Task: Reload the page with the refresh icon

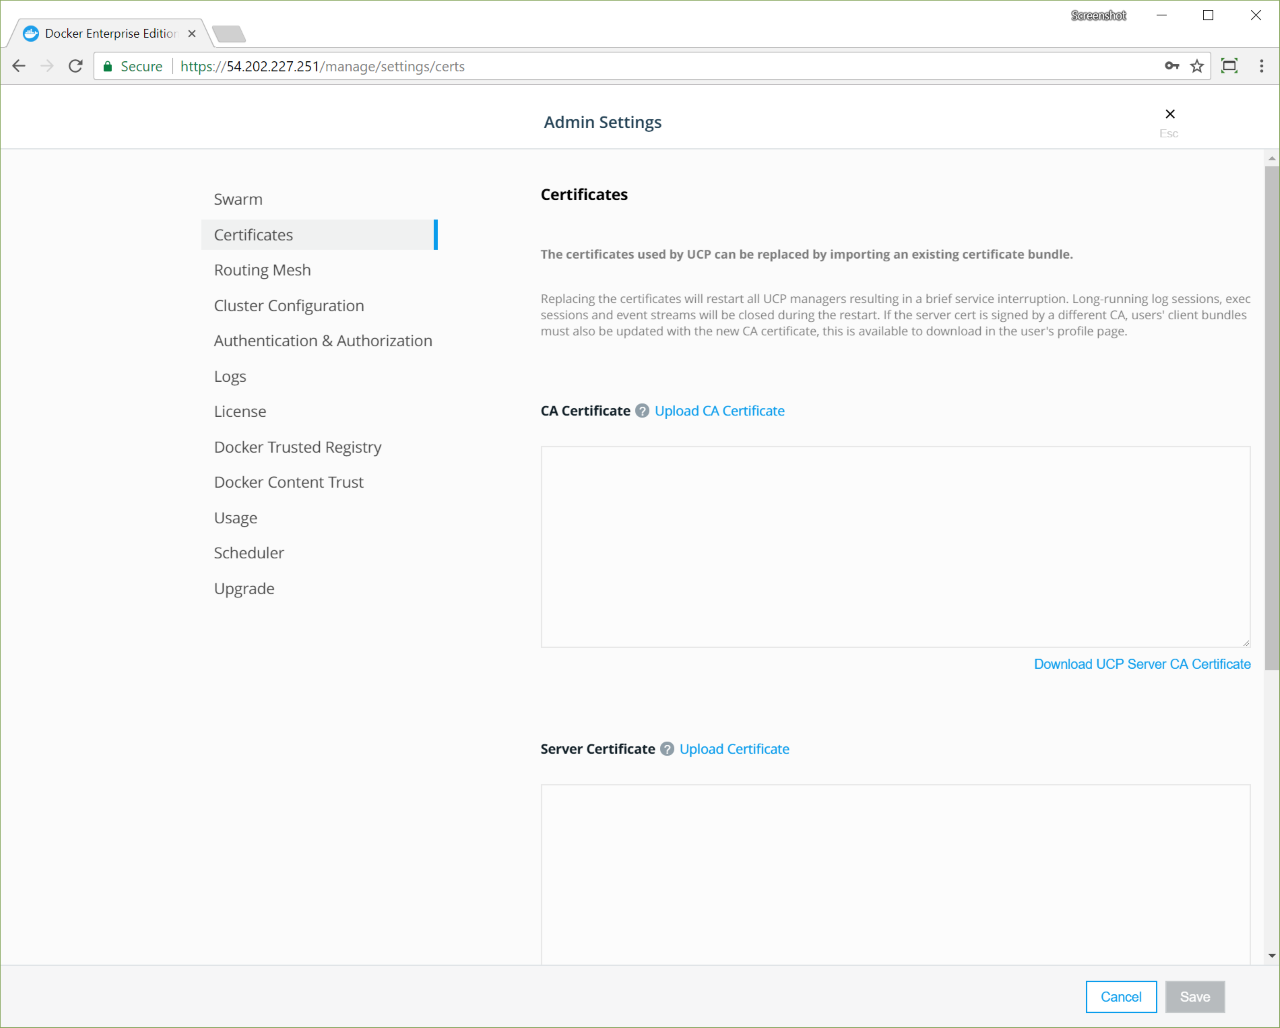Action: (x=75, y=66)
